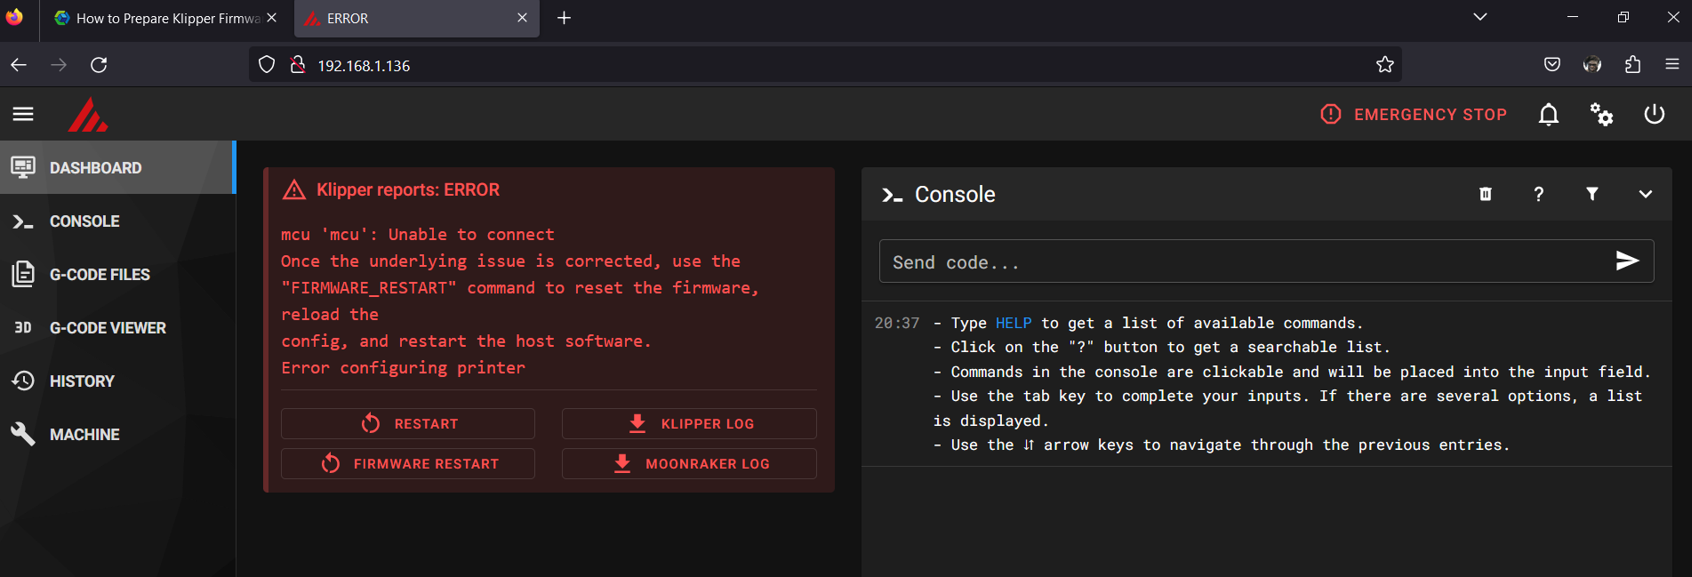1692x577 pixels.
Task: Focus the Send code input field
Action: tap(1245, 262)
